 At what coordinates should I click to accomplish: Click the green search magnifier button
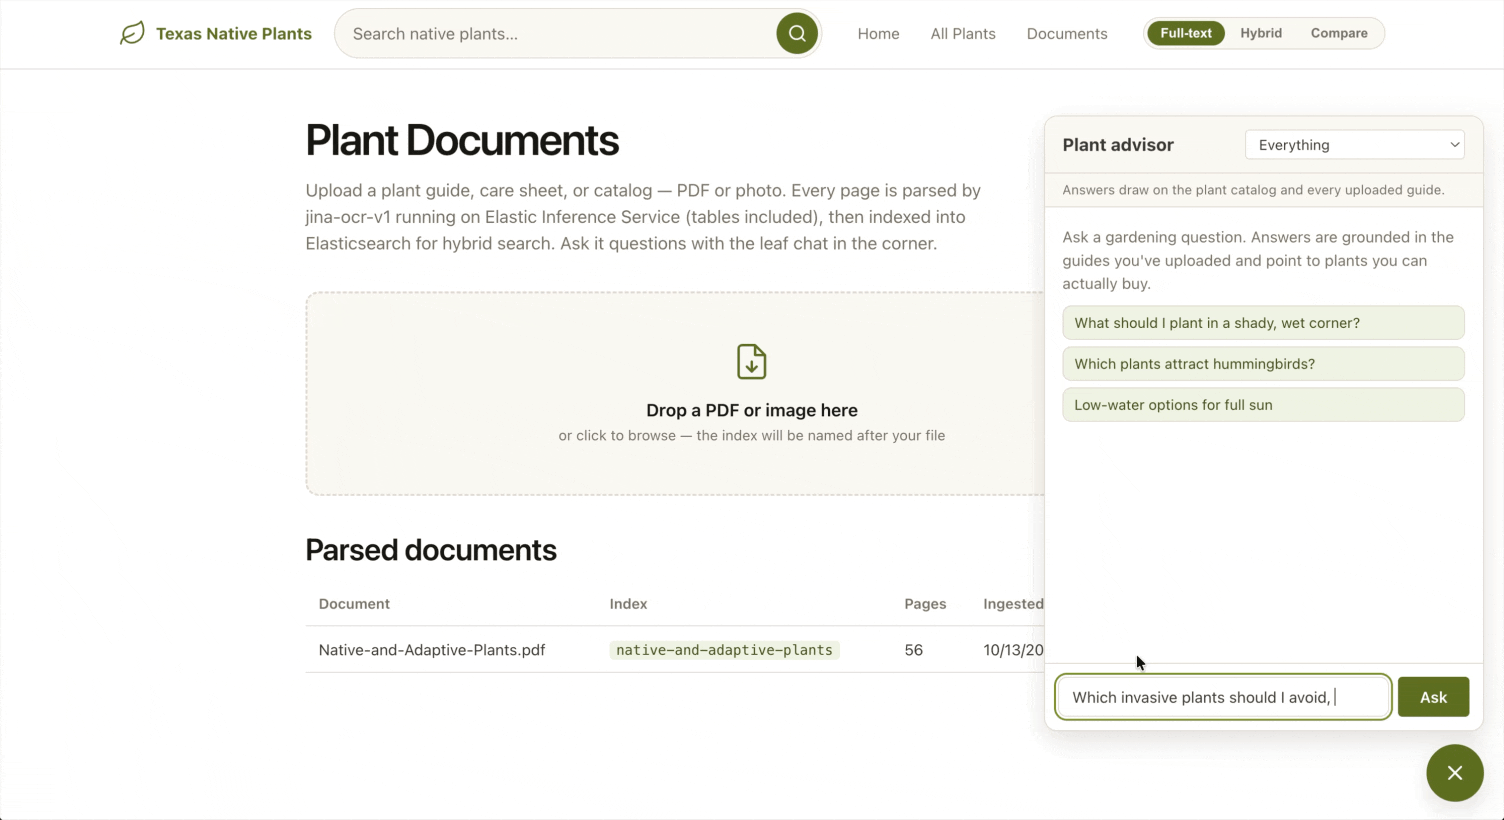tap(797, 34)
